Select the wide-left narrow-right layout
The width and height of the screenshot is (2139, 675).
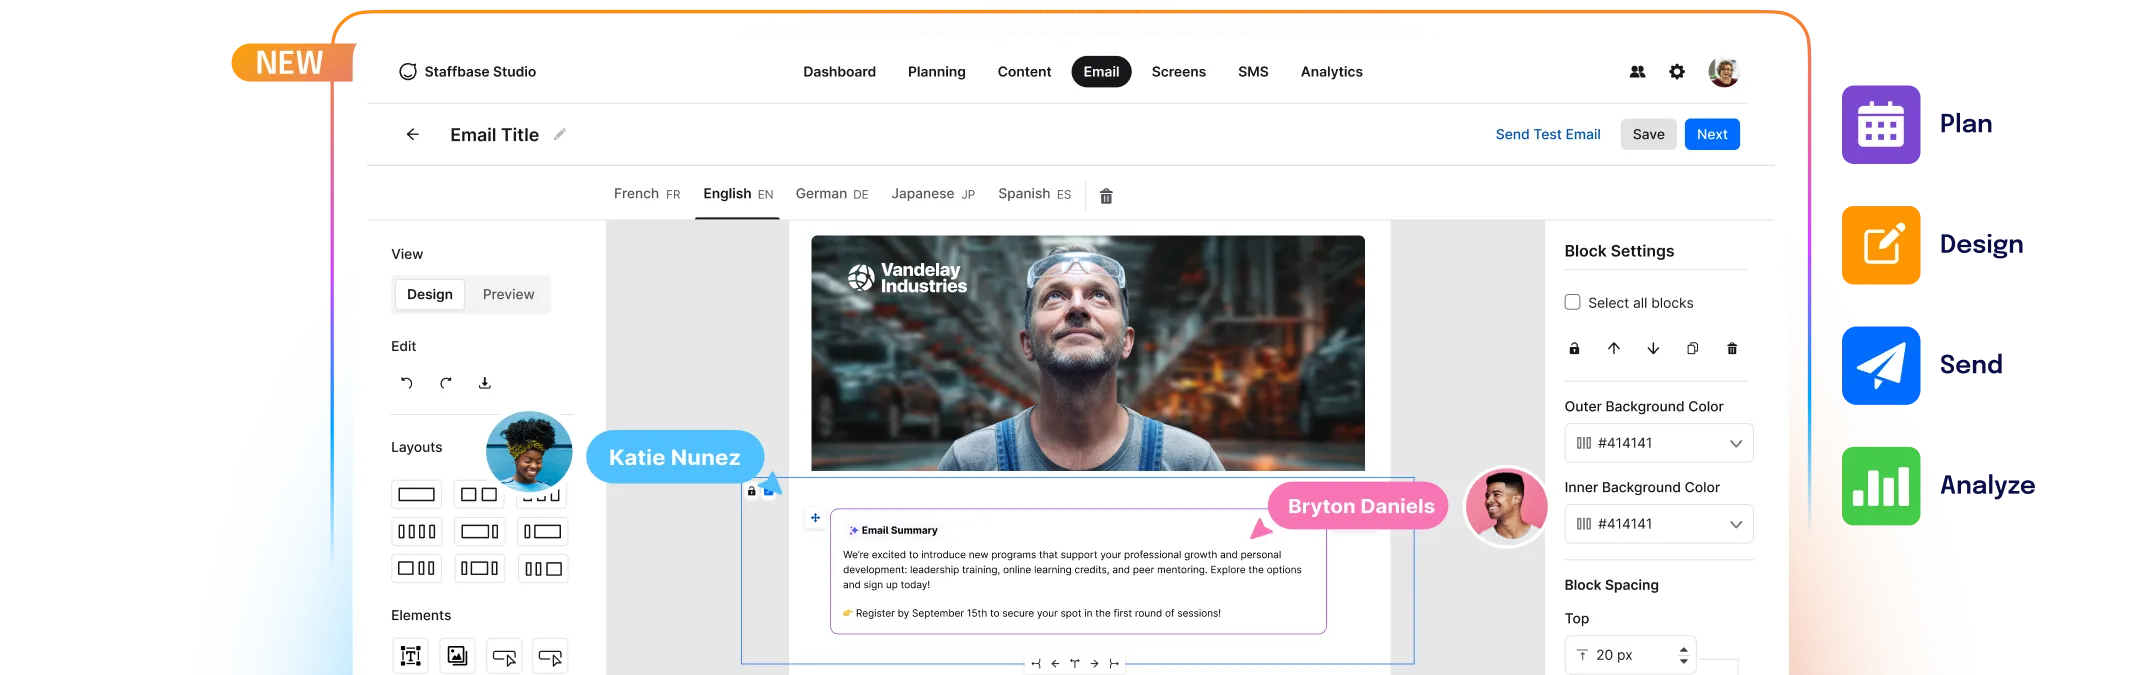(x=479, y=531)
